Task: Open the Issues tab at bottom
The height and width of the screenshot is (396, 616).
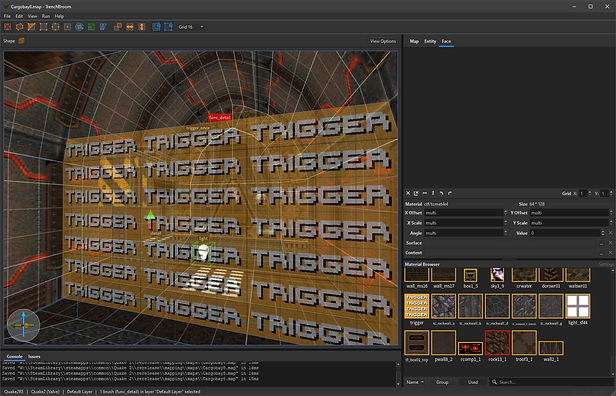Action: coord(34,356)
